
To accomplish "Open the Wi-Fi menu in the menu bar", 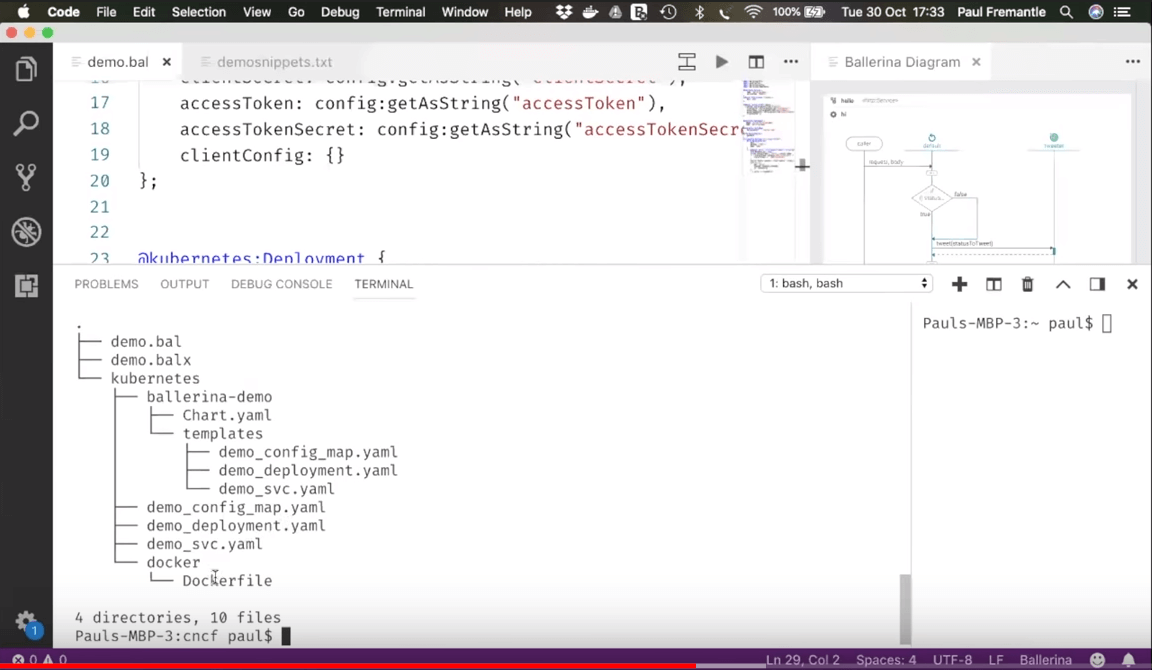I will pyautogui.click(x=753, y=12).
